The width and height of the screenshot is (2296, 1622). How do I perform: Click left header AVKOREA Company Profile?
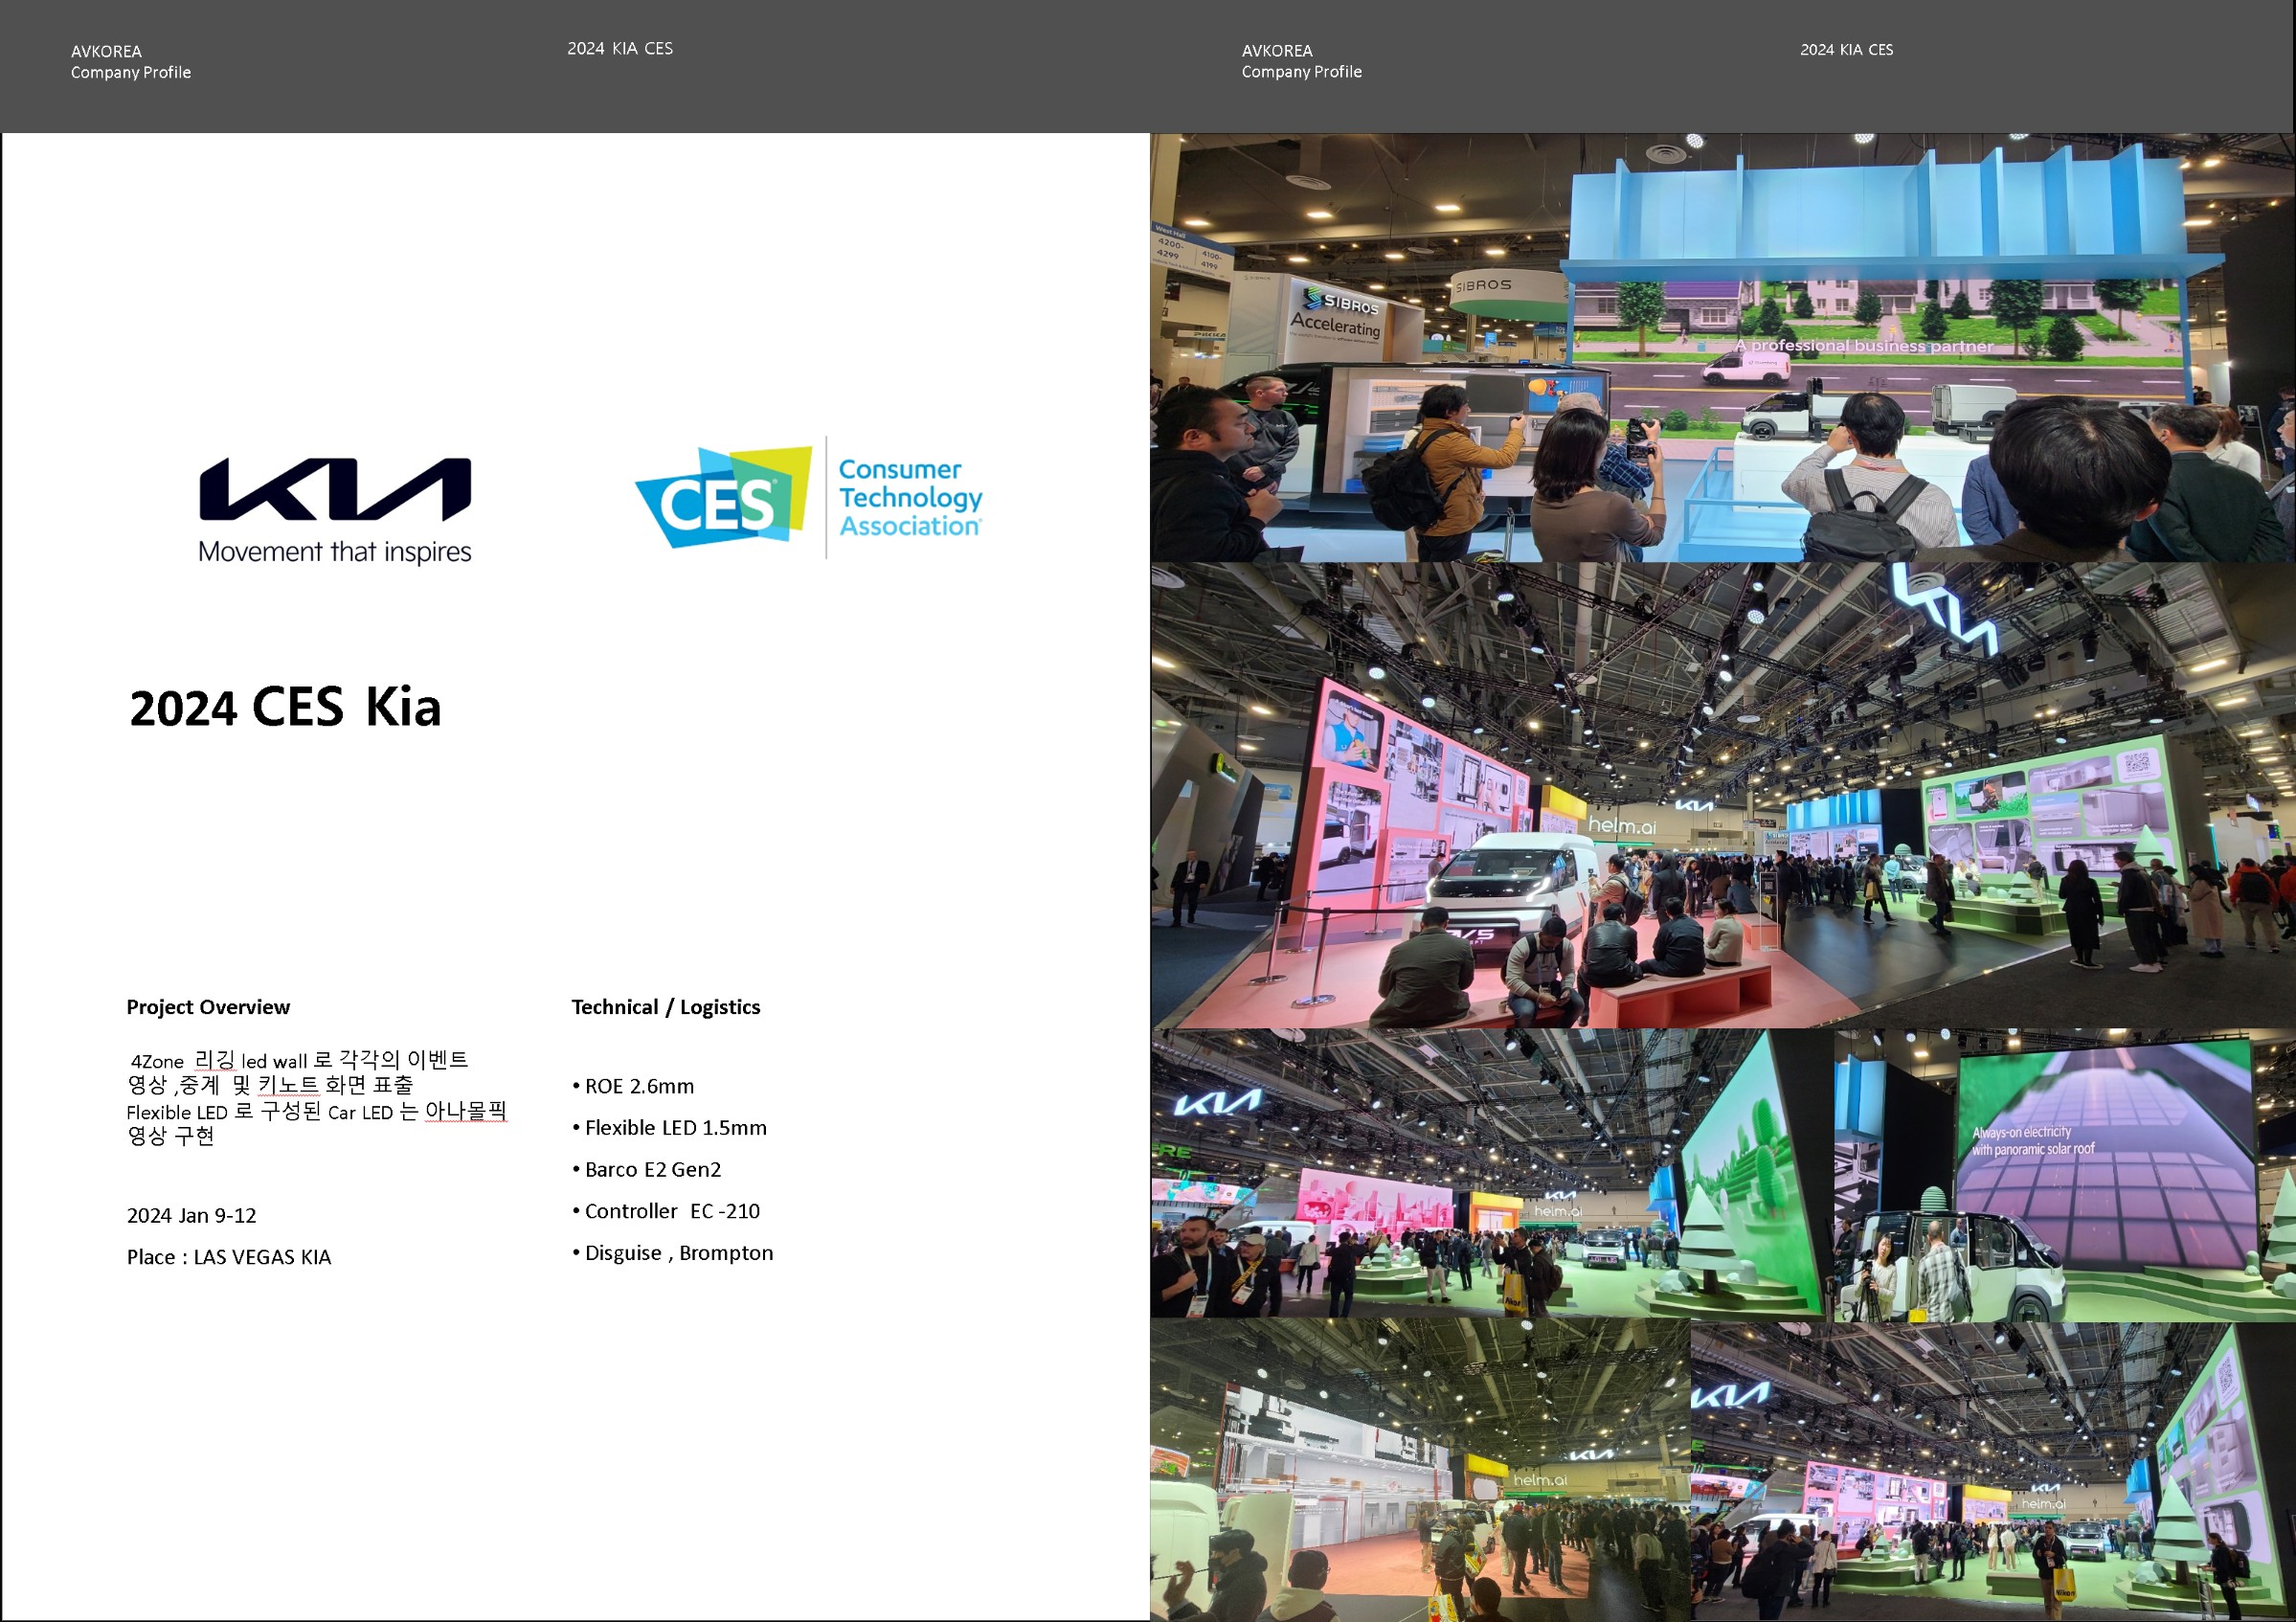tap(130, 62)
